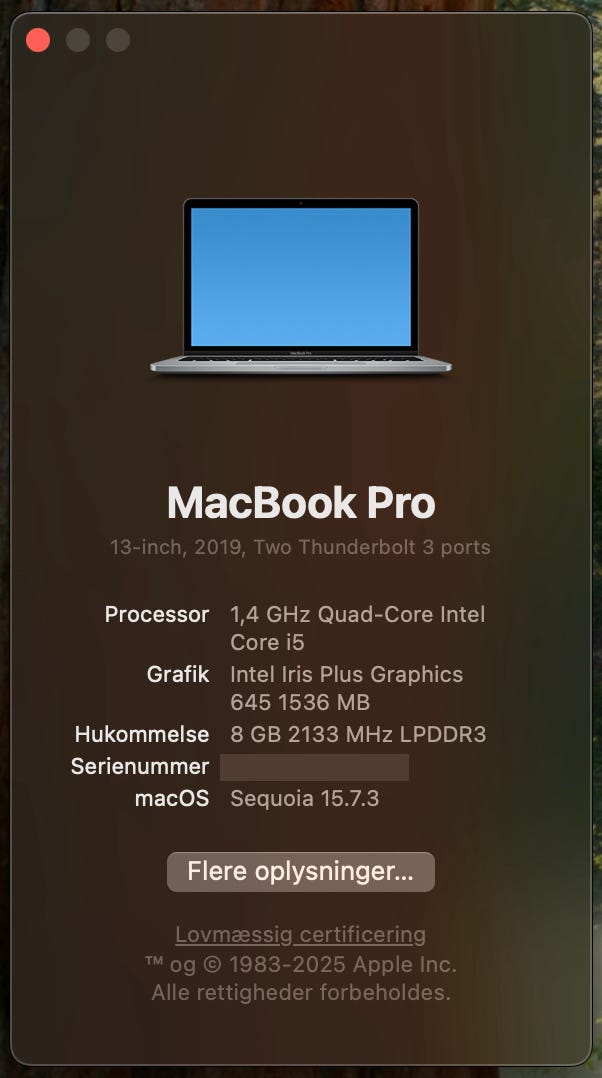Click the Alle rettigheder forbeholdes text
Viewport: 602px width, 1078px height.
click(x=301, y=993)
